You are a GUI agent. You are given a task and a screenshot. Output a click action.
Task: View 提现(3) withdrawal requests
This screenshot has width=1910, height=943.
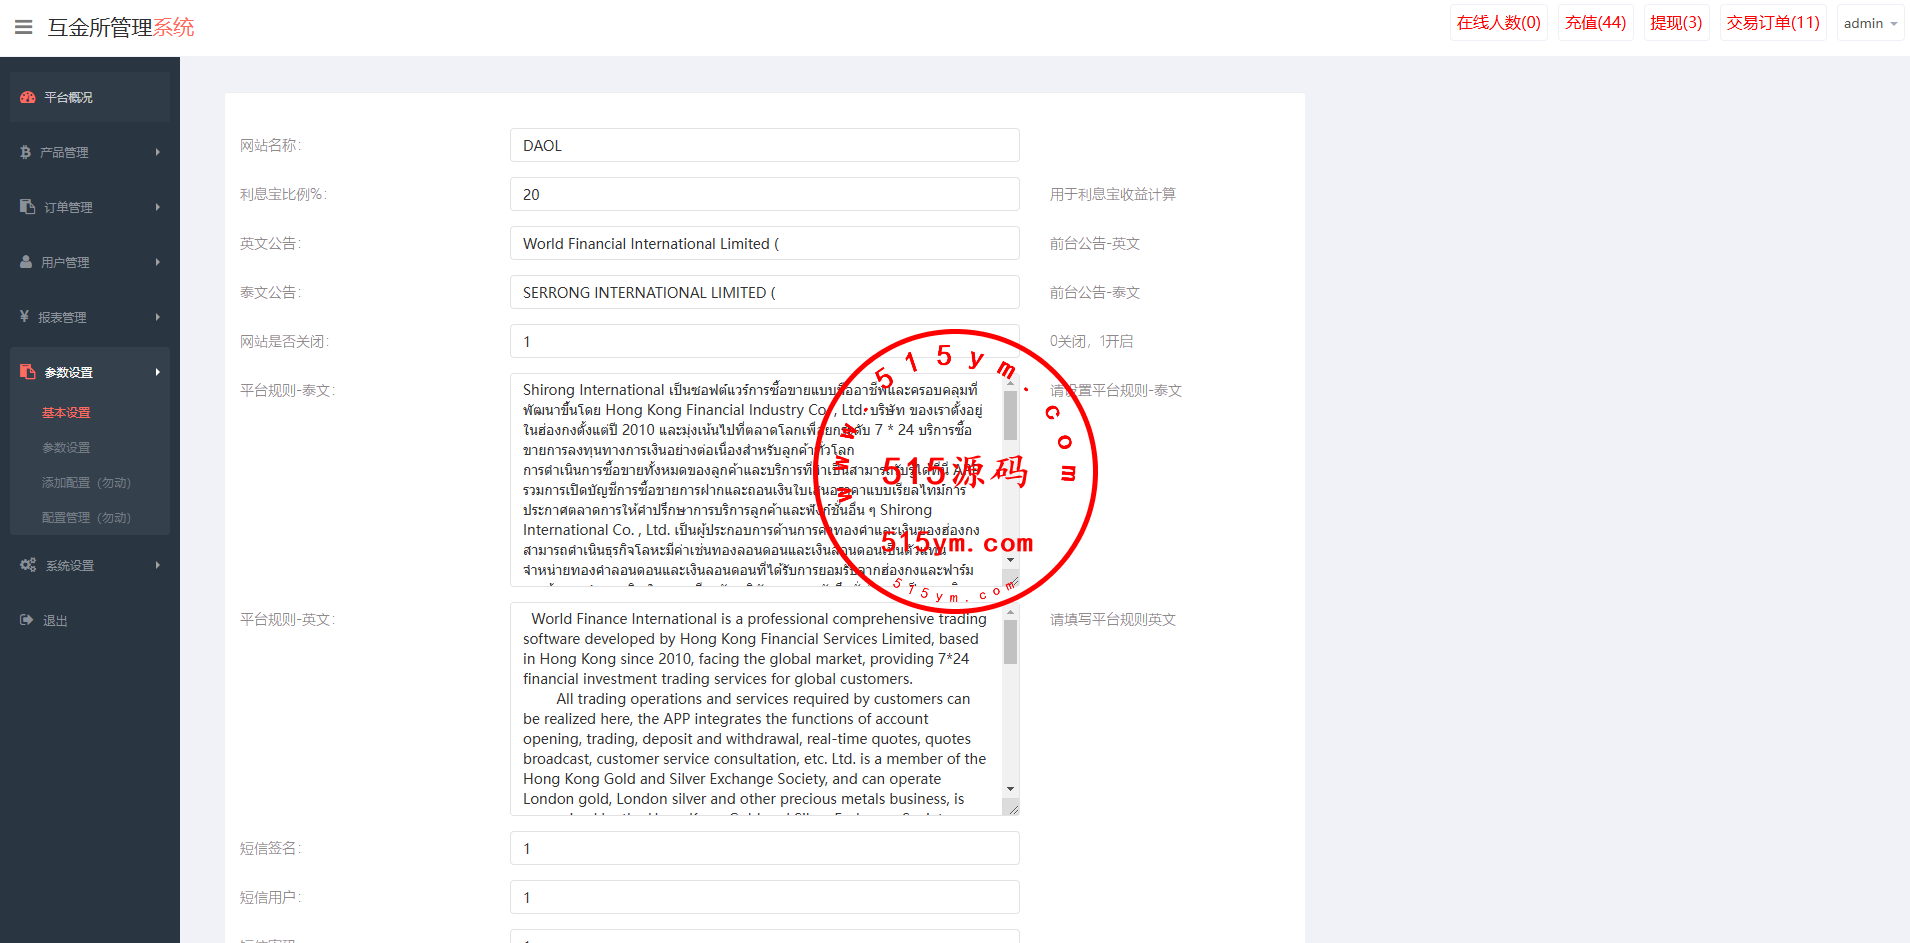click(x=1676, y=23)
